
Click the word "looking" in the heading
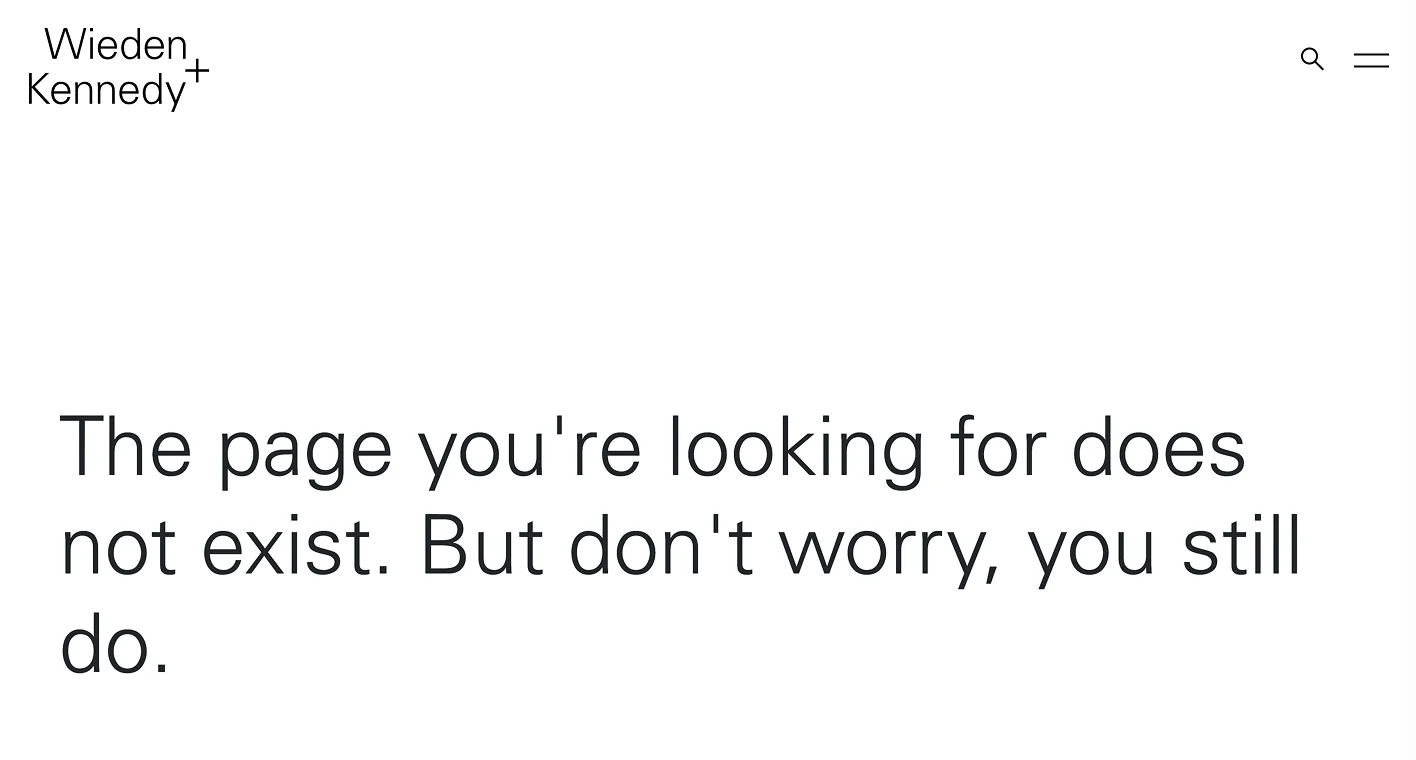pyautogui.click(x=796, y=449)
